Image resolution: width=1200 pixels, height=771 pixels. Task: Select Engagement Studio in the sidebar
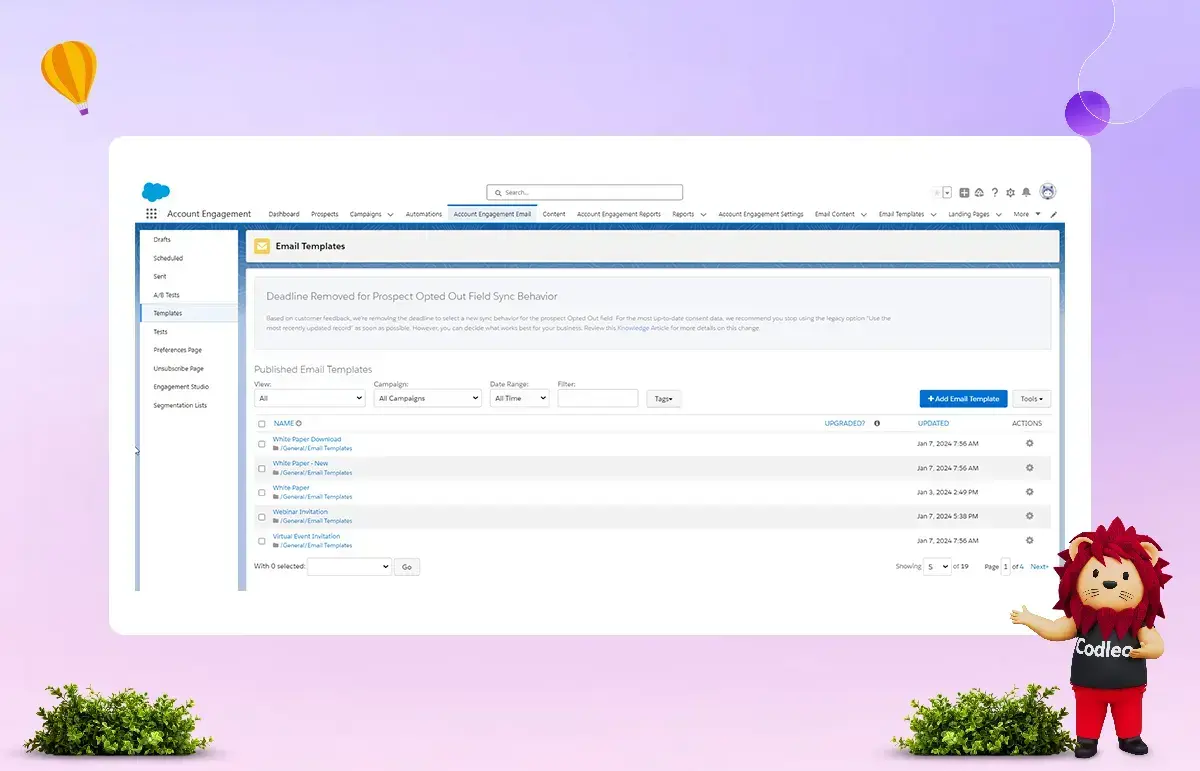[181, 387]
